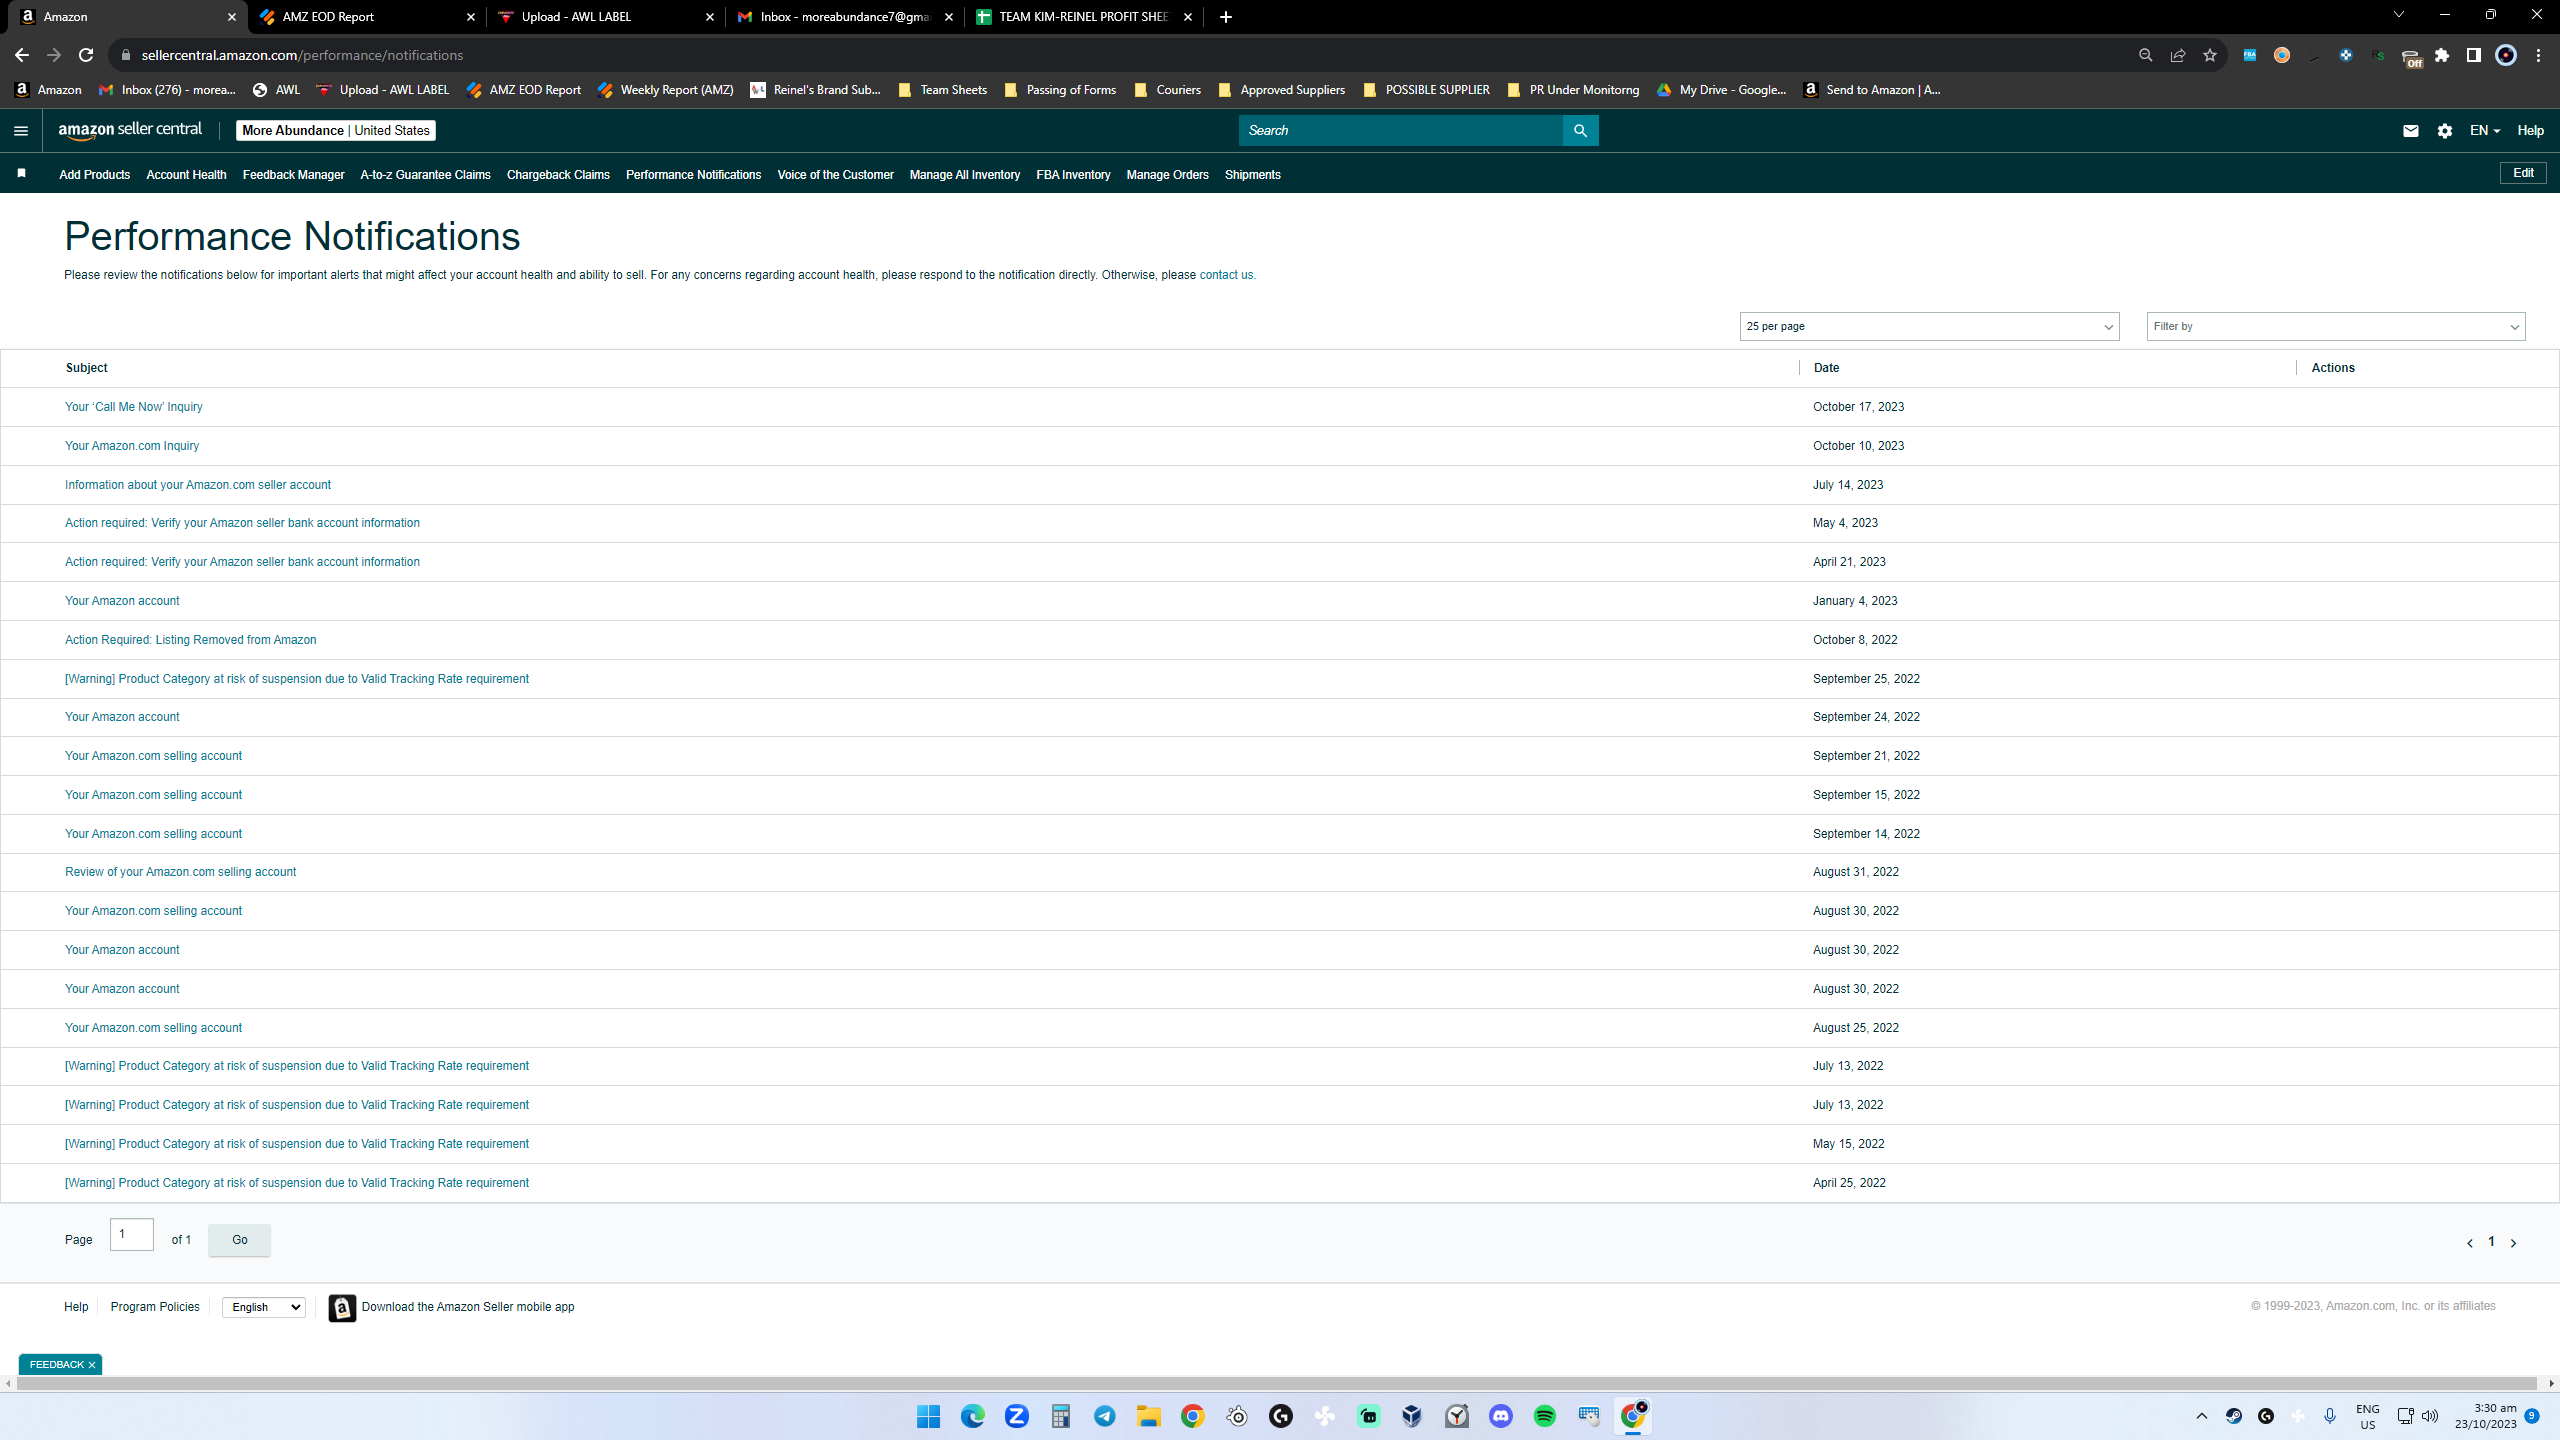Open Telegram from the taskbar

(x=1104, y=1416)
